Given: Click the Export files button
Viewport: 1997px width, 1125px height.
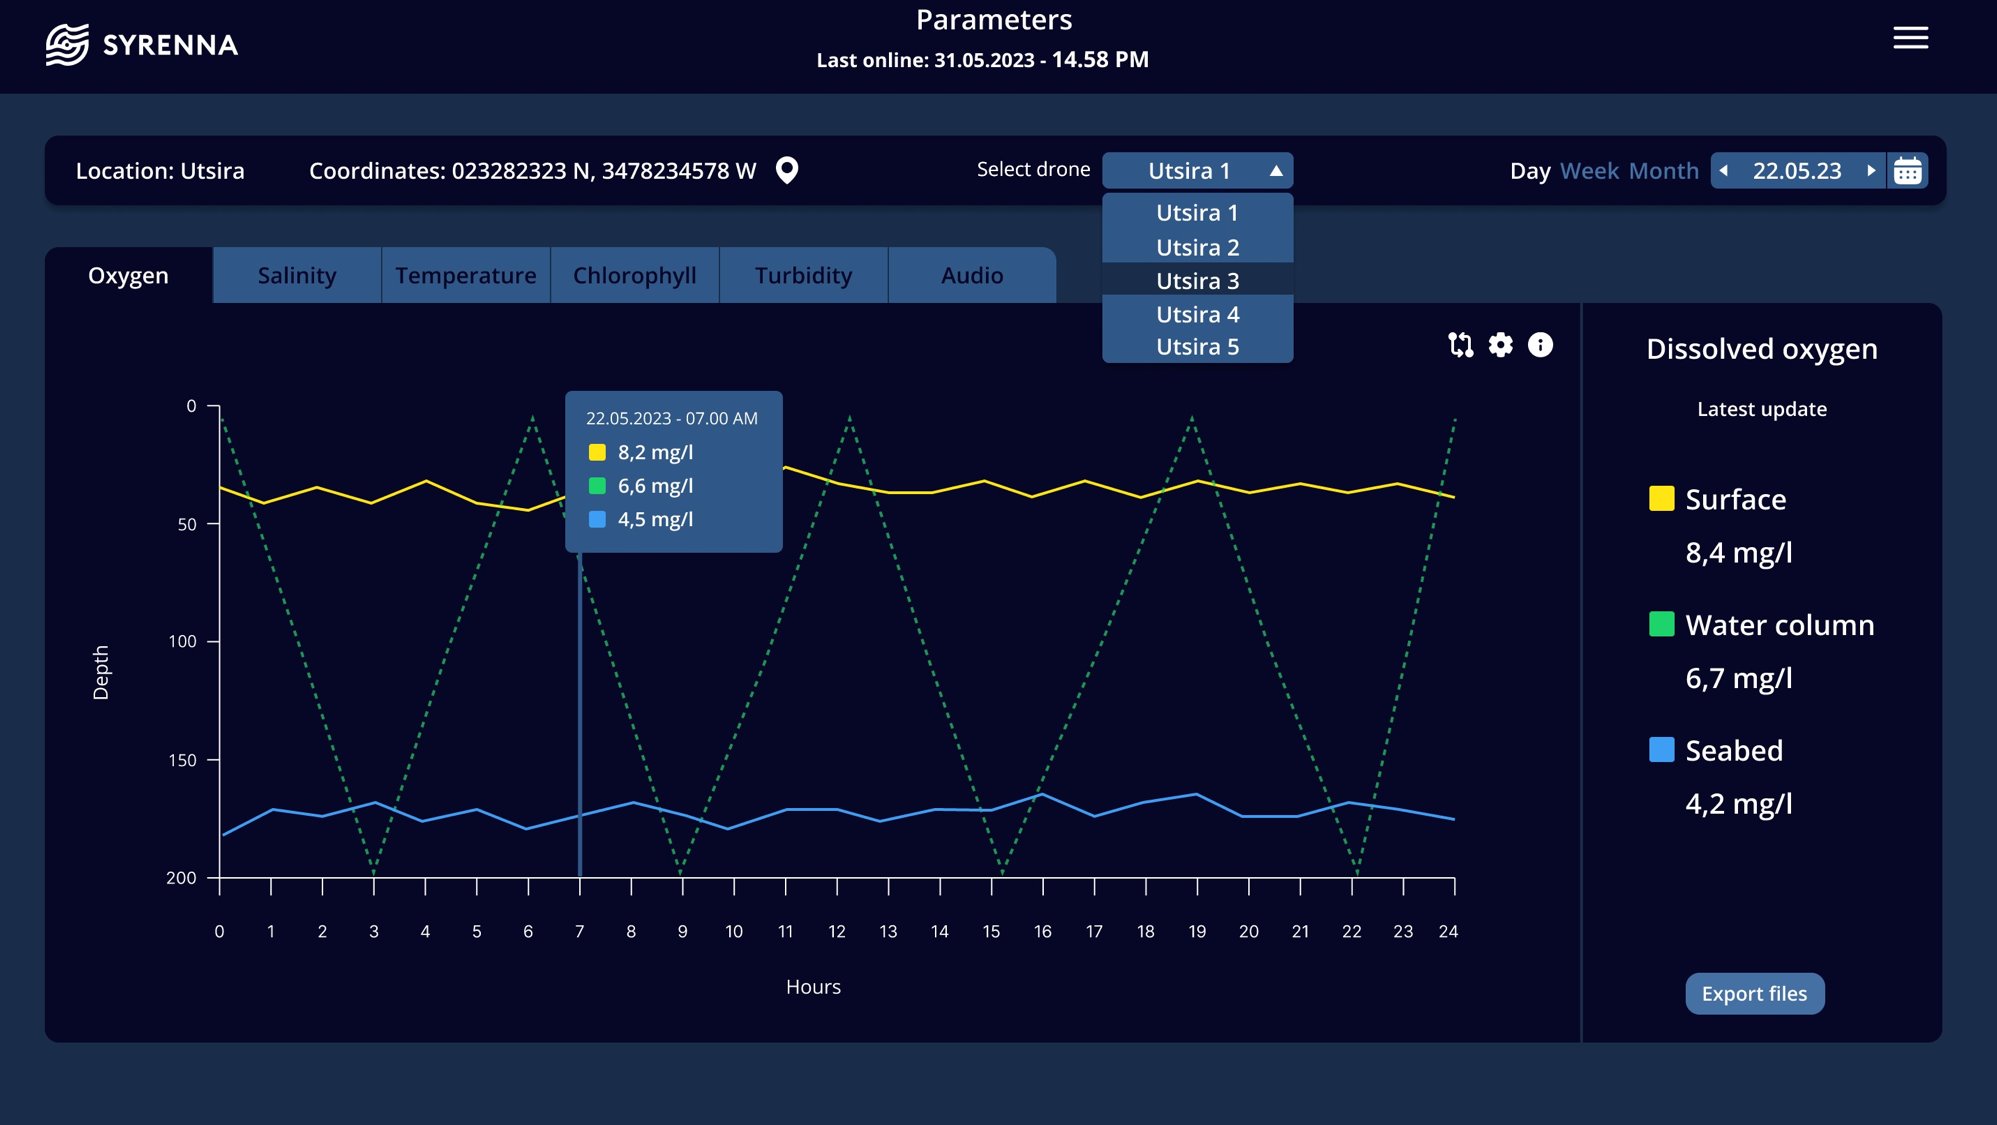Looking at the screenshot, I should click(x=1754, y=994).
